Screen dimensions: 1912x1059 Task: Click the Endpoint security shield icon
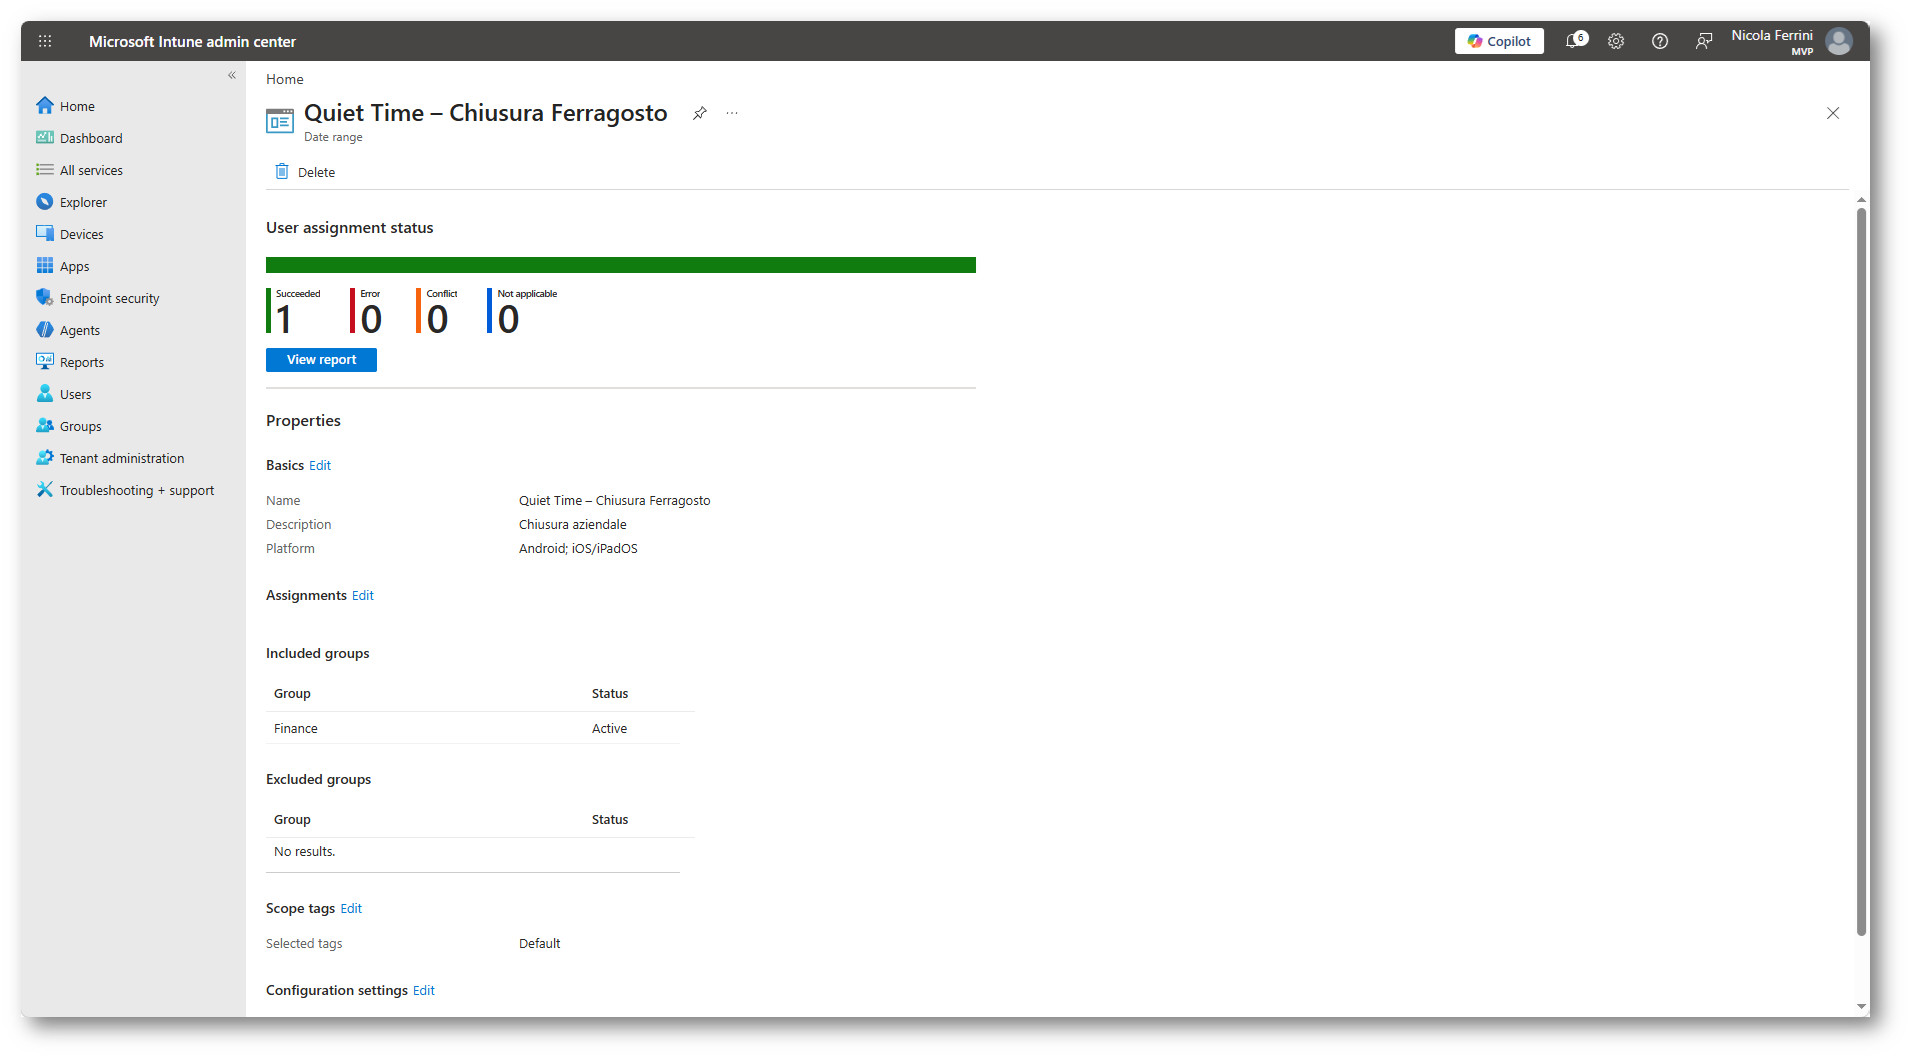pos(45,298)
